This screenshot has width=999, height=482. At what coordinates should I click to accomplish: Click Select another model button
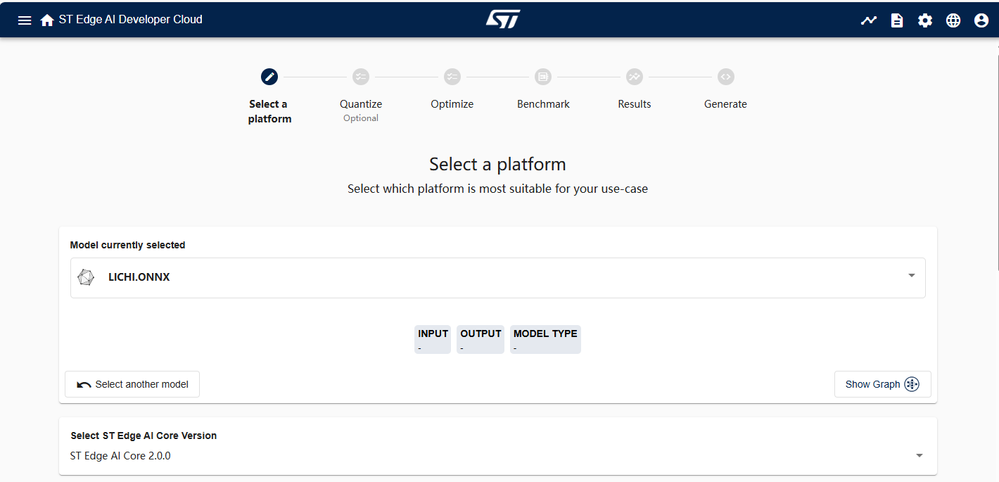pyautogui.click(x=132, y=385)
